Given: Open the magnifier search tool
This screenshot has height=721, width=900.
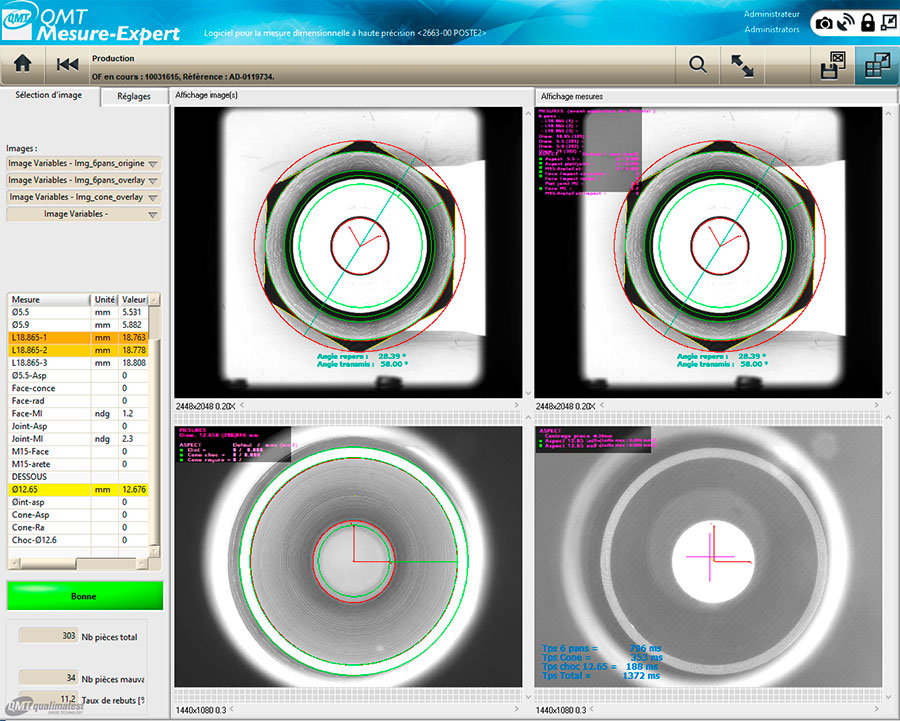Looking at the screenshot, I should point(698,65).
